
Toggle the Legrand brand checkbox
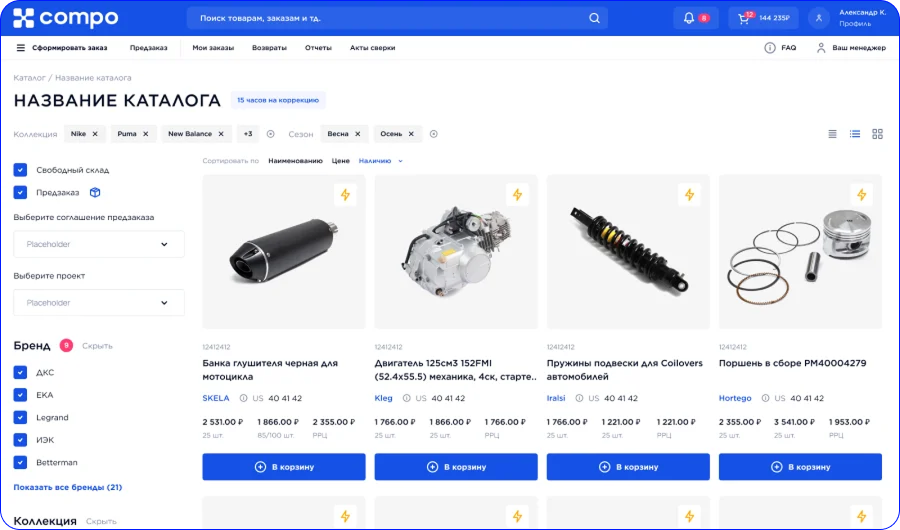[20, 417]
